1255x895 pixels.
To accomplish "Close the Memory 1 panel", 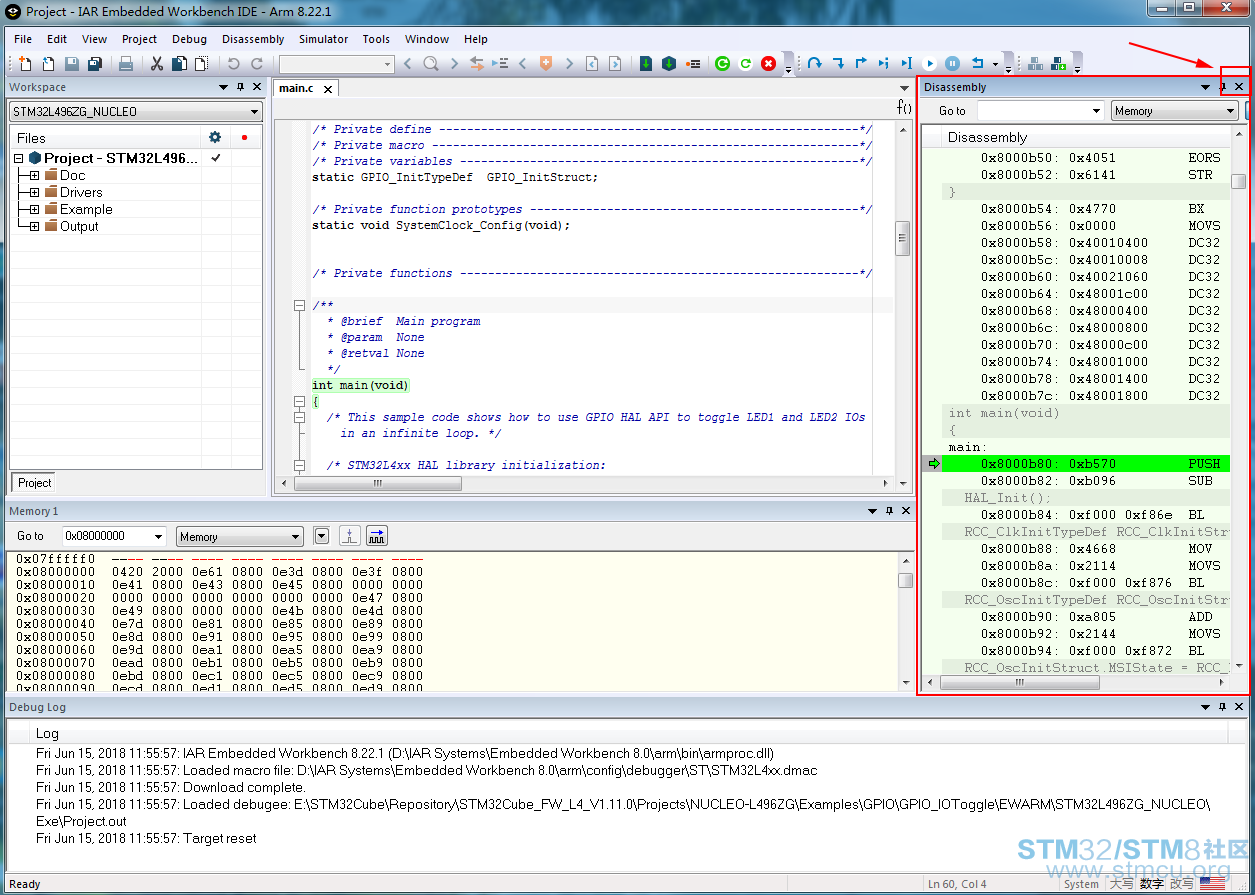I will point(906,511).
